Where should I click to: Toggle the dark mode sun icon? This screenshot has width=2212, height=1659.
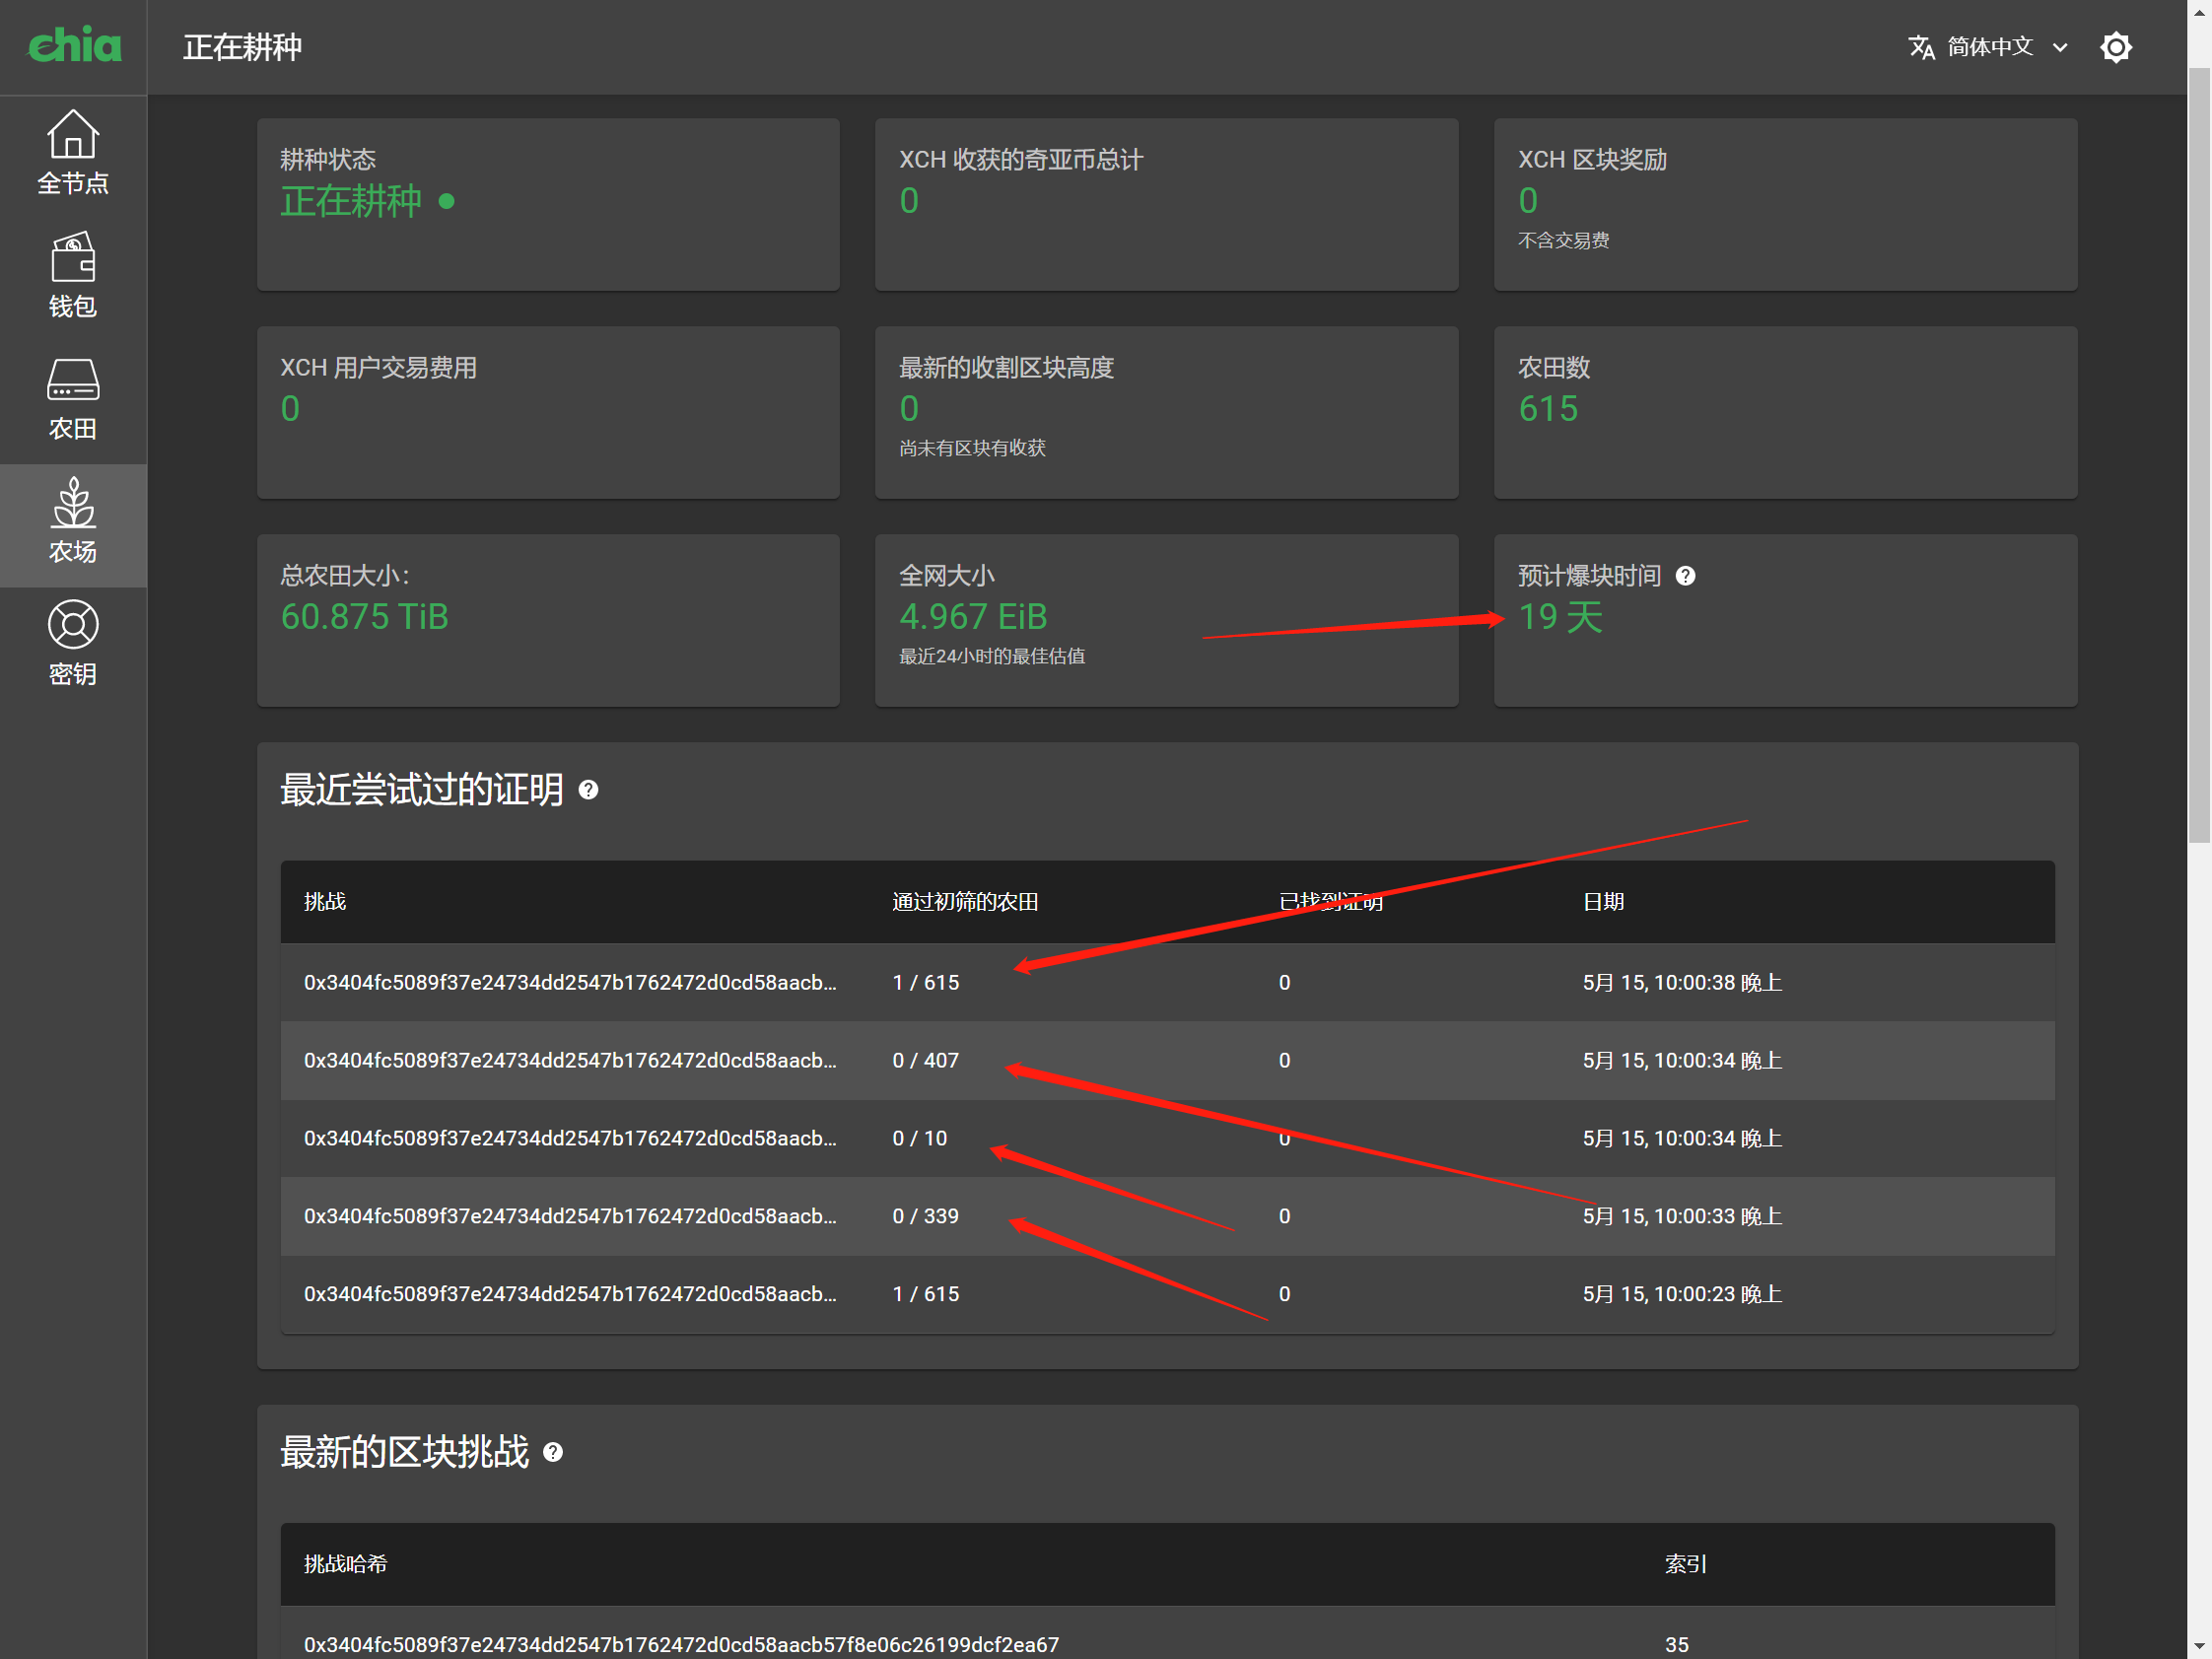pyautogui.click(x=2116, y=47)
